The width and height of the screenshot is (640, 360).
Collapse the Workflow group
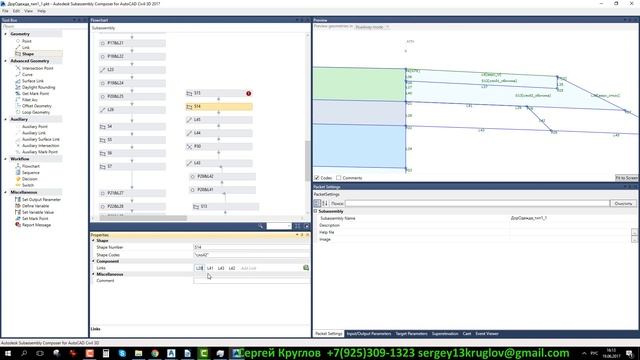coord(5,159)
